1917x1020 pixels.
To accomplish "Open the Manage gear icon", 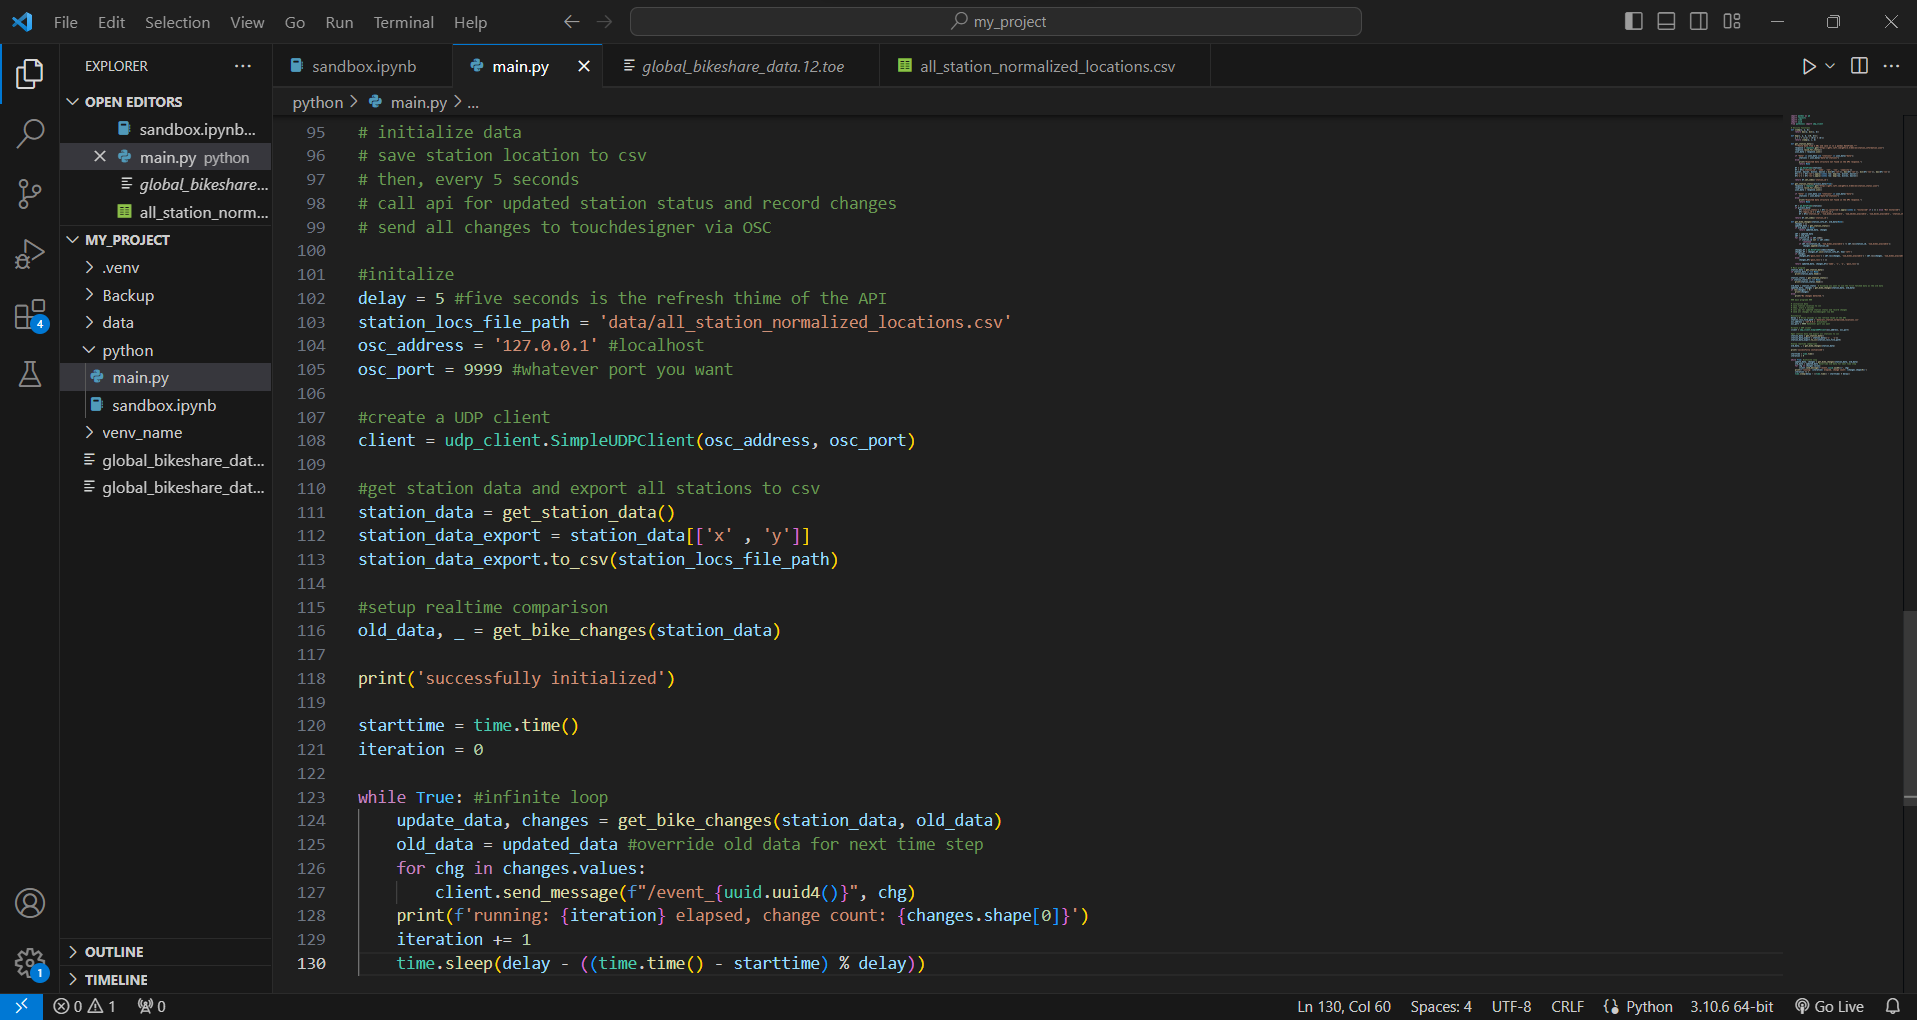I will [30, 964].
